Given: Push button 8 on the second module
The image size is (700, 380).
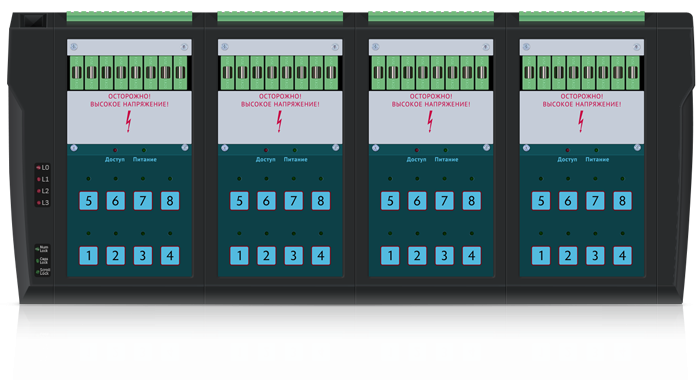Looking at the screenshot, I should tap(321, 201).
